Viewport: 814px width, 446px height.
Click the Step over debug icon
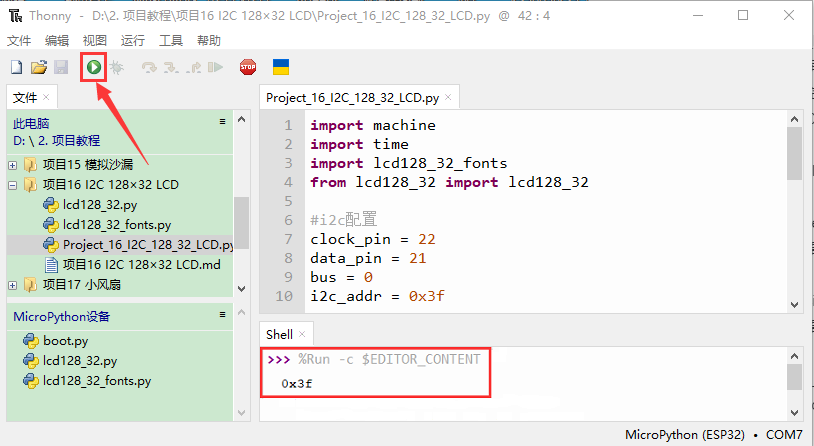149,68
